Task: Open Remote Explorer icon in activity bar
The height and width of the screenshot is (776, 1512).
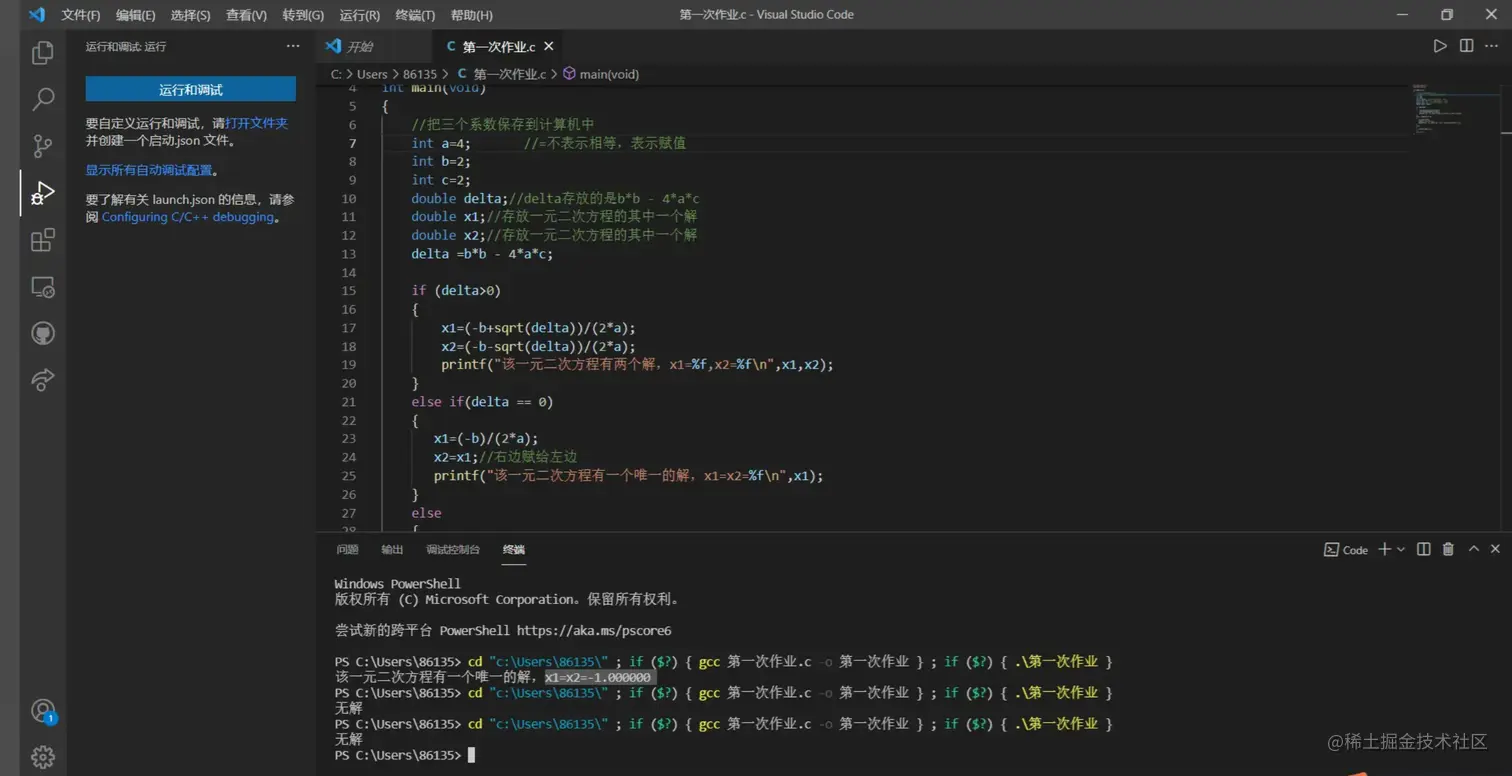Action: tap(43, 287)
